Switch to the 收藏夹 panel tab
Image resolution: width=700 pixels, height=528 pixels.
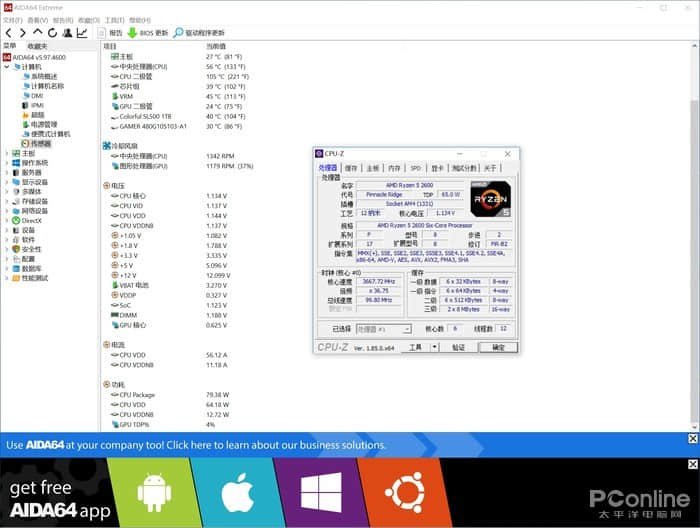[38, 46]
